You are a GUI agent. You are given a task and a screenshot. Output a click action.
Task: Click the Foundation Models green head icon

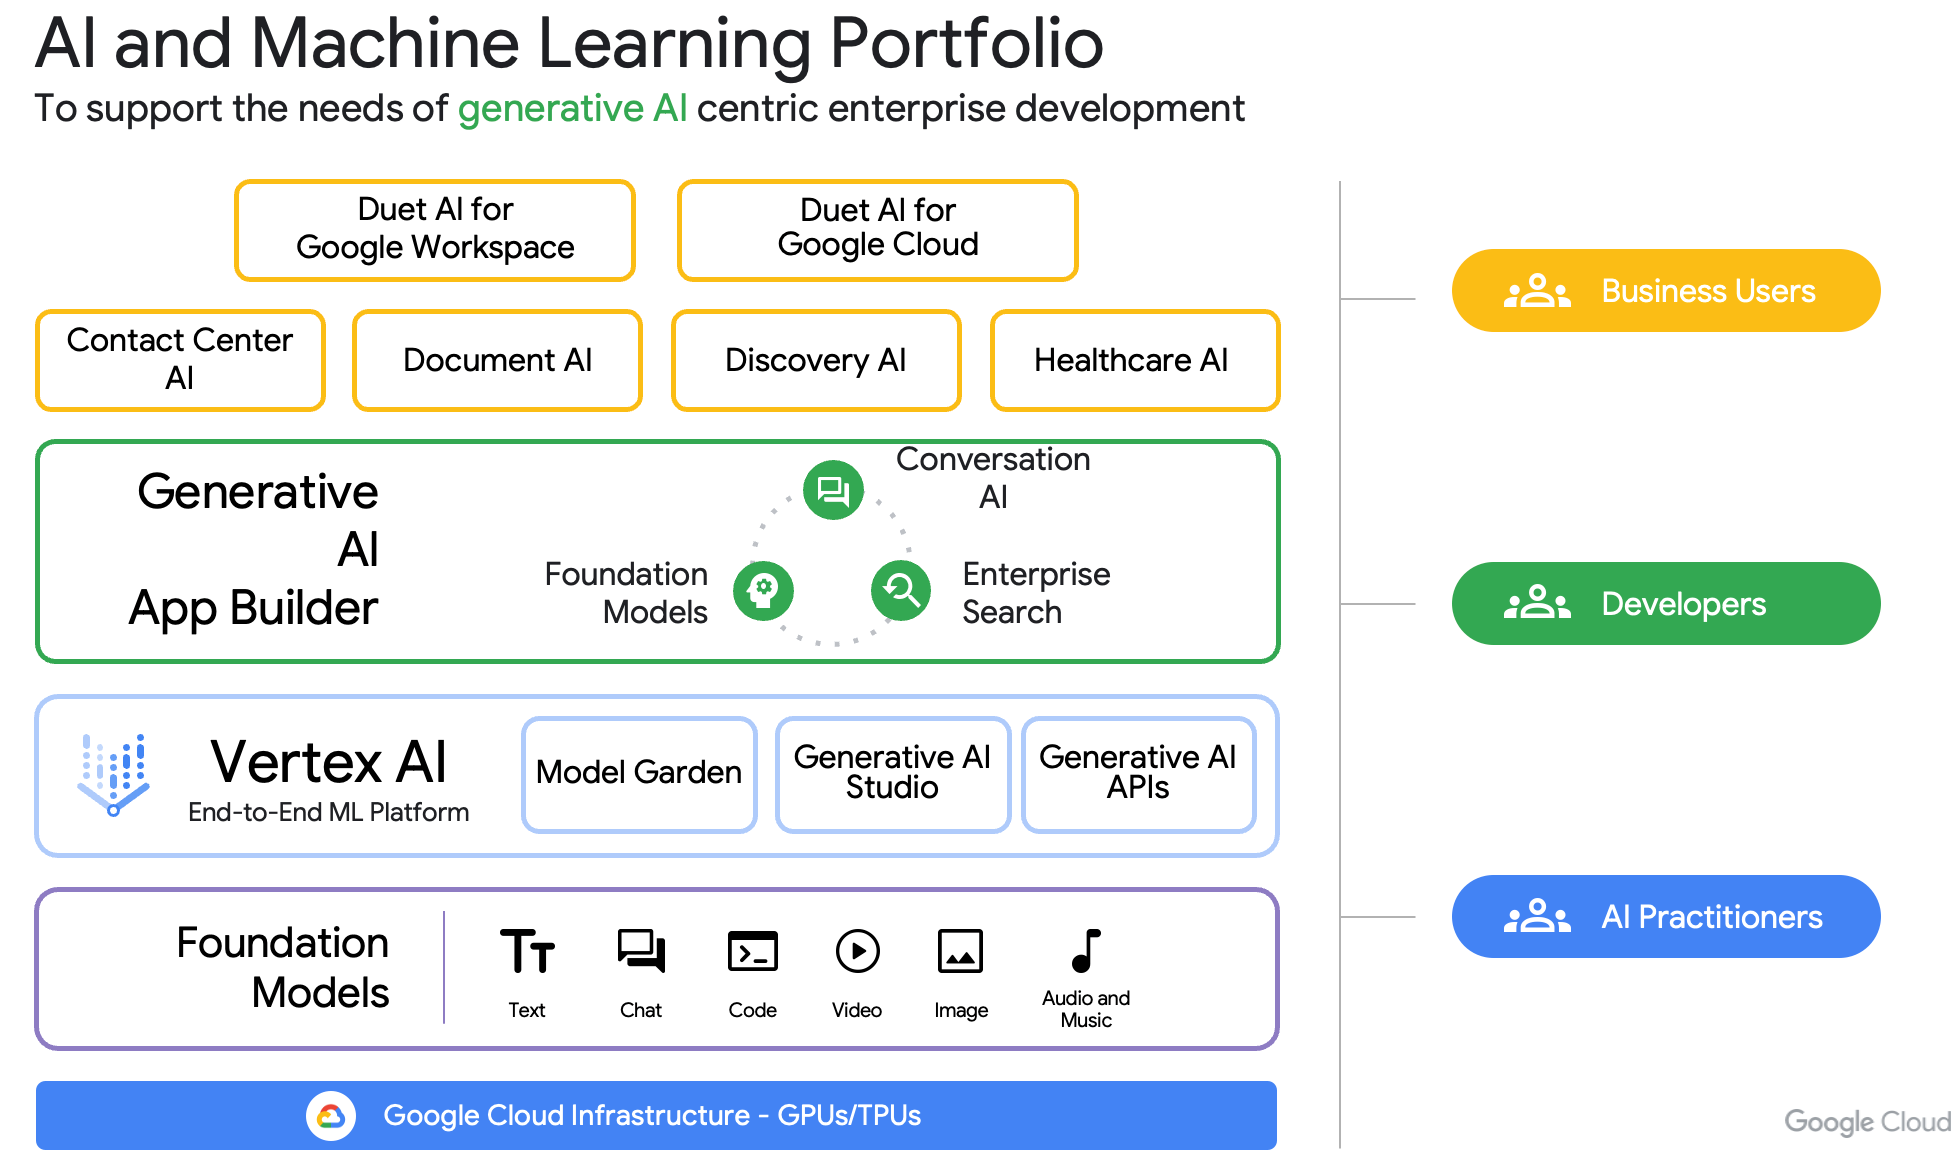click(763, 590)
